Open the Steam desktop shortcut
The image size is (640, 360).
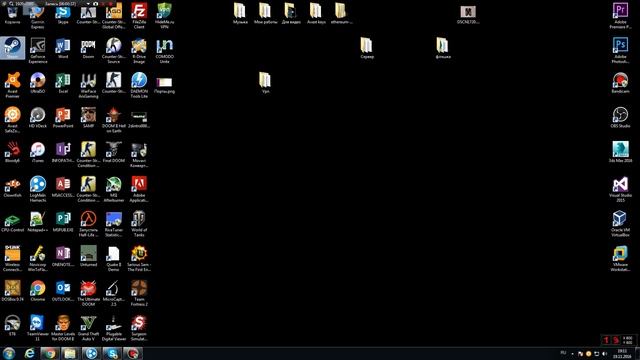[x=12, y=48]
